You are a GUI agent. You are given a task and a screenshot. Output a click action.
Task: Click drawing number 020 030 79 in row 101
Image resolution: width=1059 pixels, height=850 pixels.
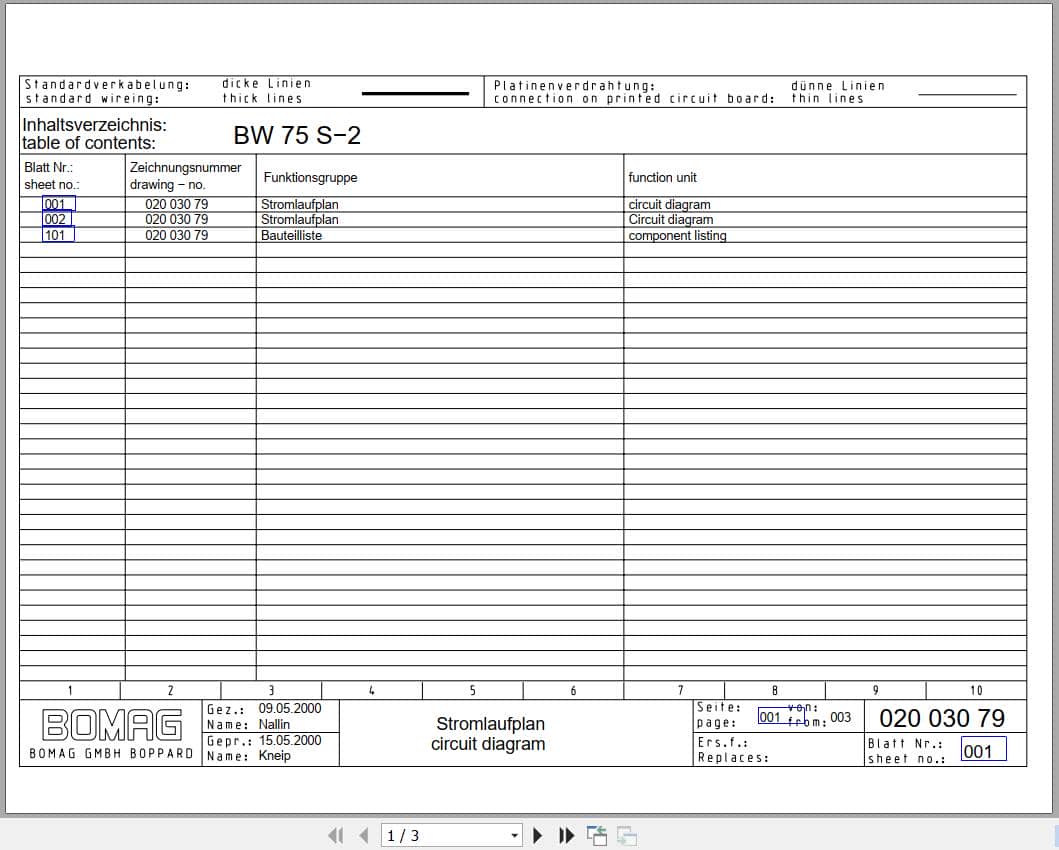[176, 236]
